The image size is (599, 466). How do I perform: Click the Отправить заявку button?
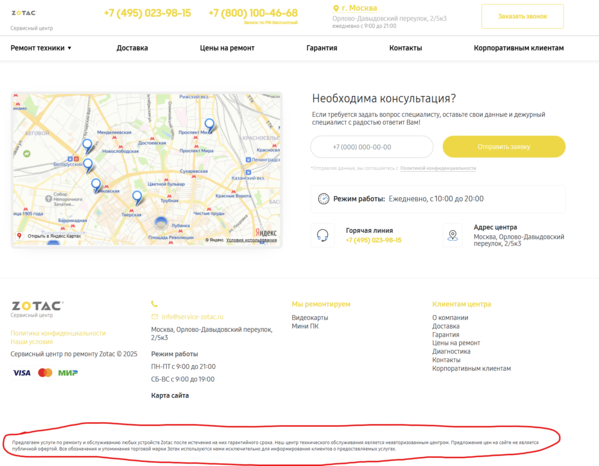(504, 147)
